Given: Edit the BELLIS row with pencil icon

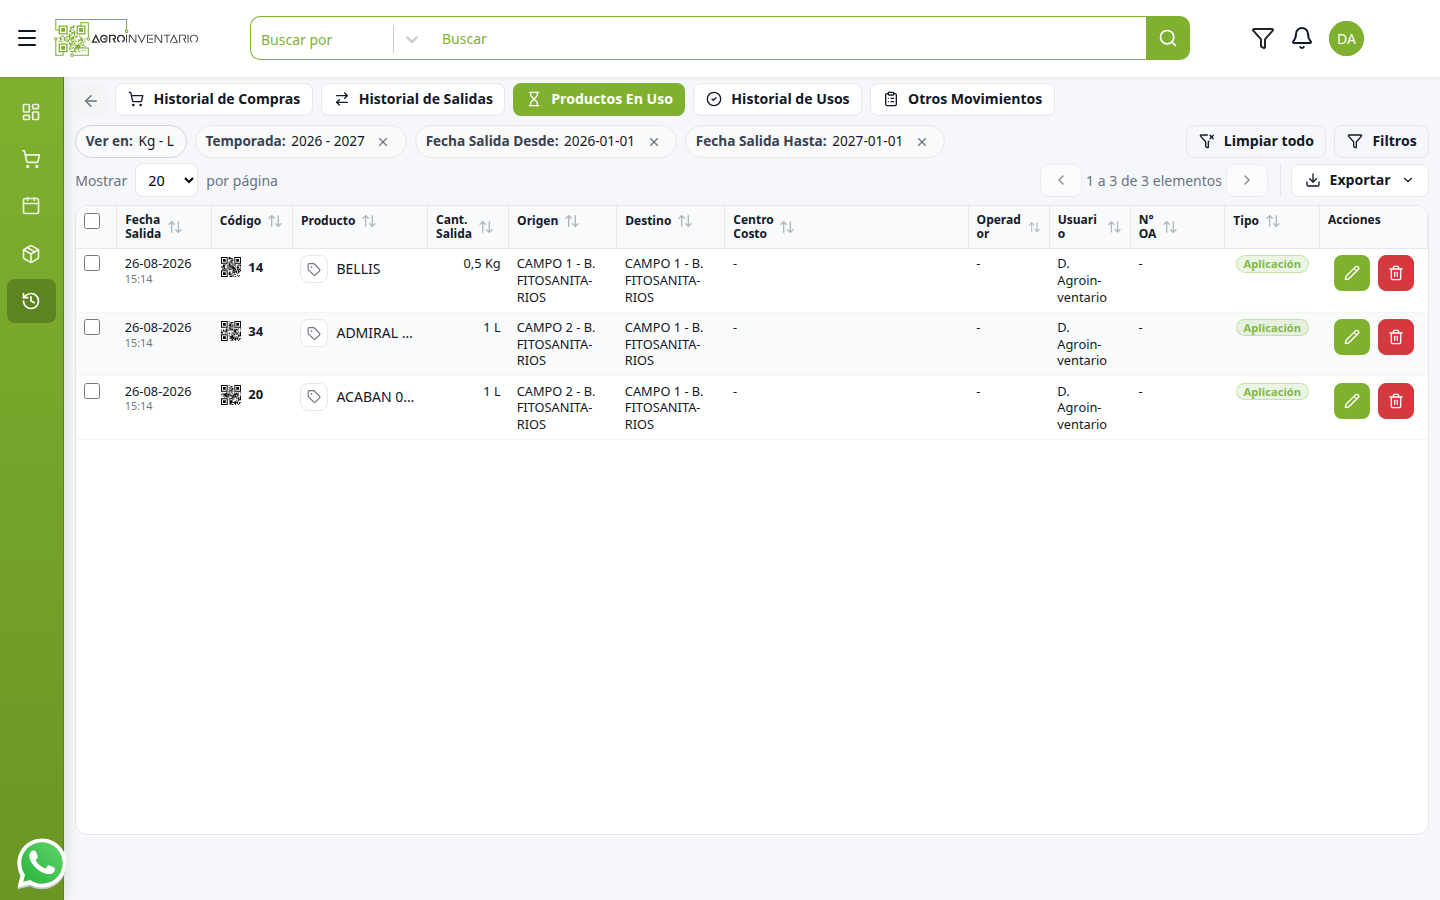Looking at the screenshot, I should 1351,273.
